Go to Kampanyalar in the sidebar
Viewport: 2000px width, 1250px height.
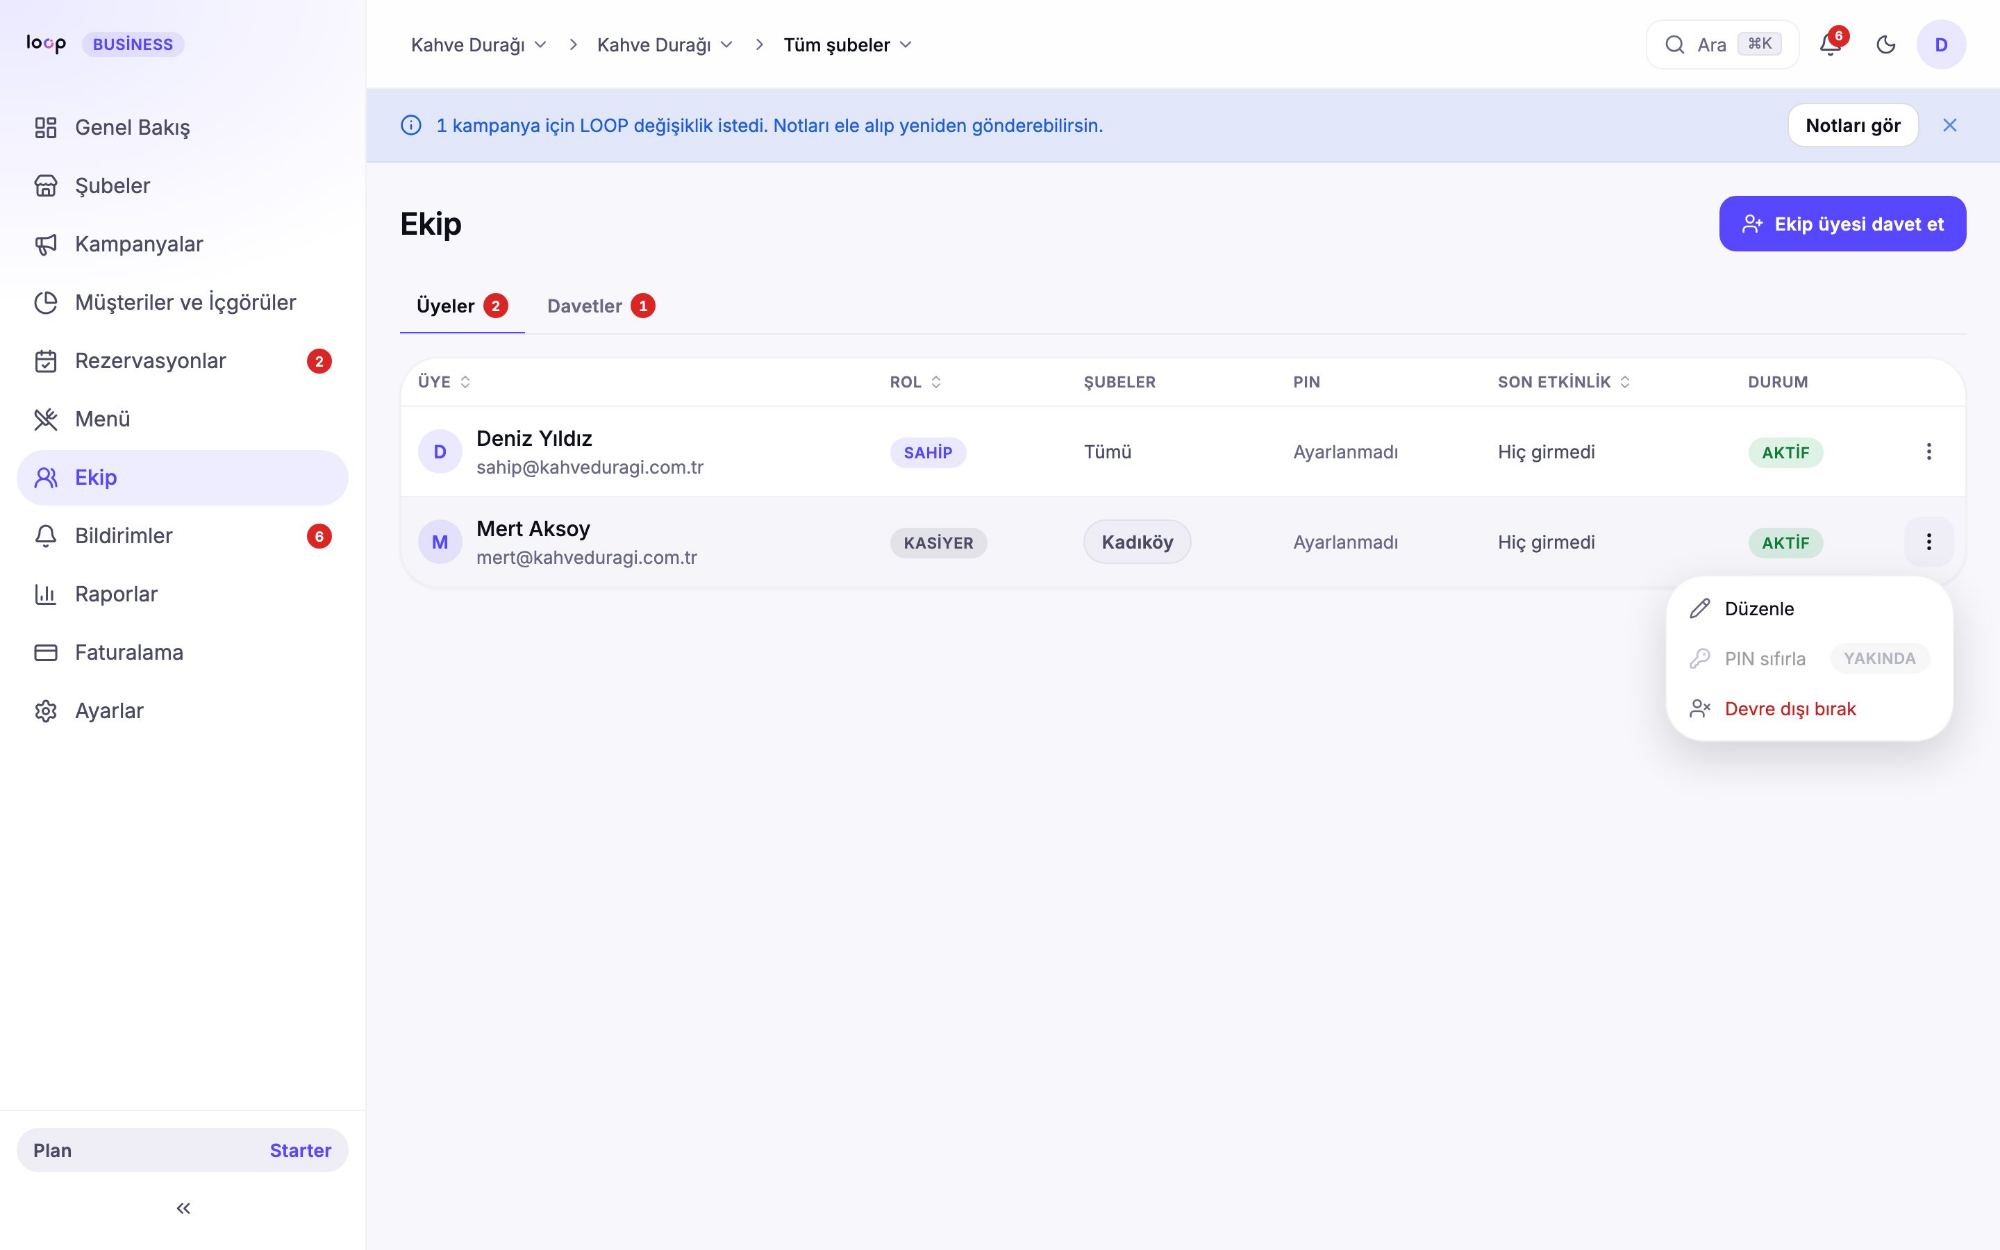tap(183, 245)
